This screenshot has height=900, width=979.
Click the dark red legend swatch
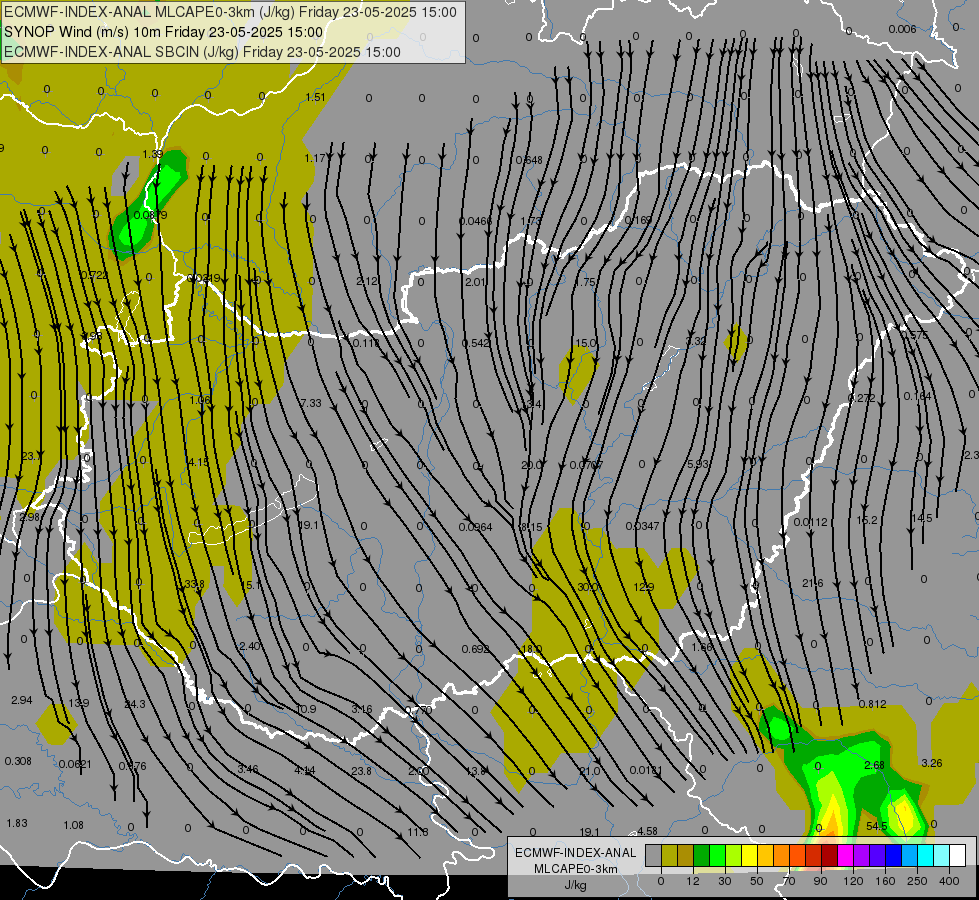click(829, 855)
